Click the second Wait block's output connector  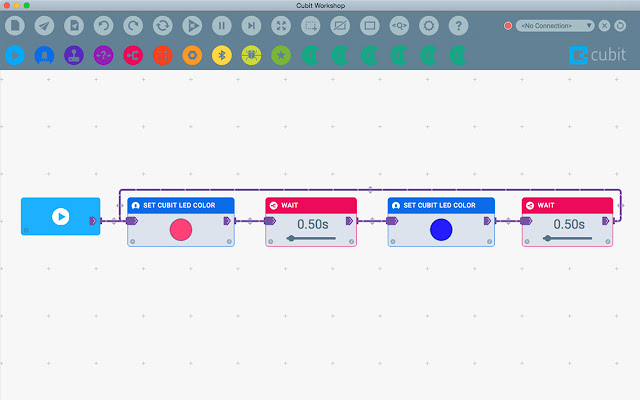point(606,221)
